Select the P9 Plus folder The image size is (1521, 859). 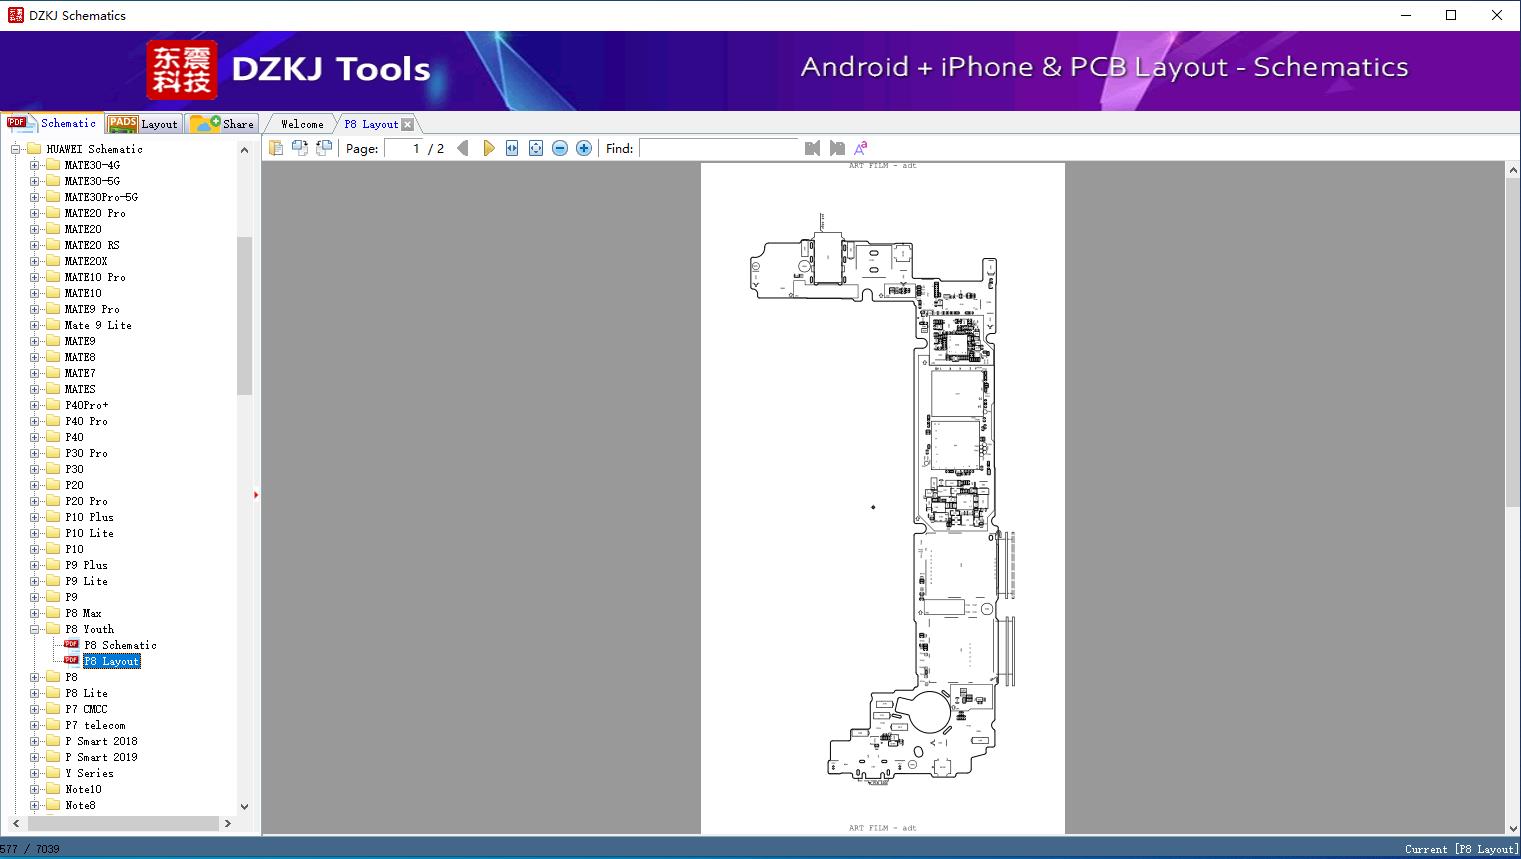tap(87, 565)
